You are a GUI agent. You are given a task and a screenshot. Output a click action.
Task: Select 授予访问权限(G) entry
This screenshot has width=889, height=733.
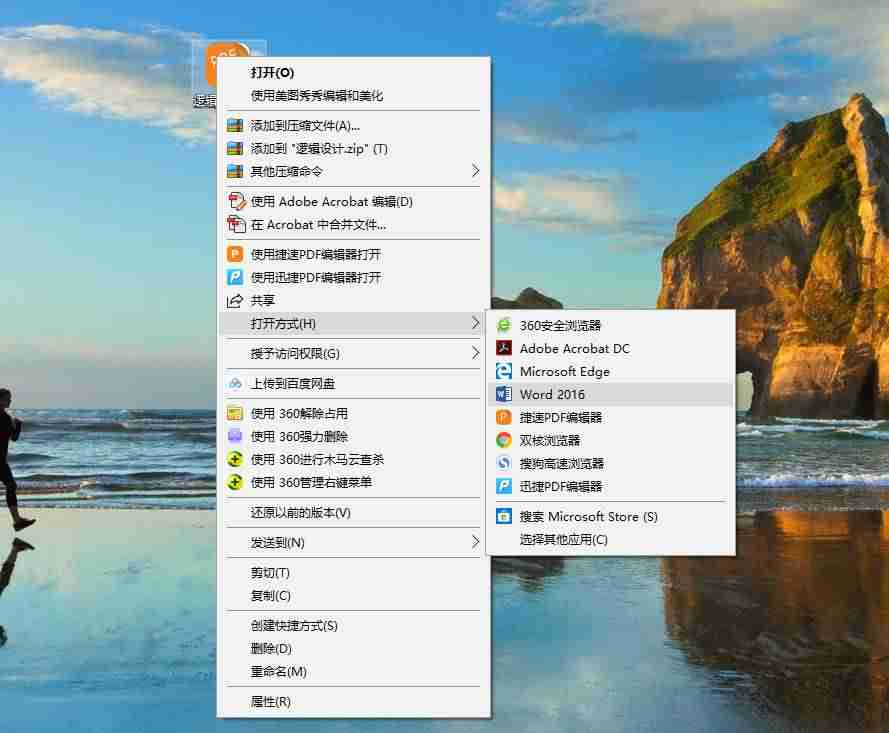(353, 353)
